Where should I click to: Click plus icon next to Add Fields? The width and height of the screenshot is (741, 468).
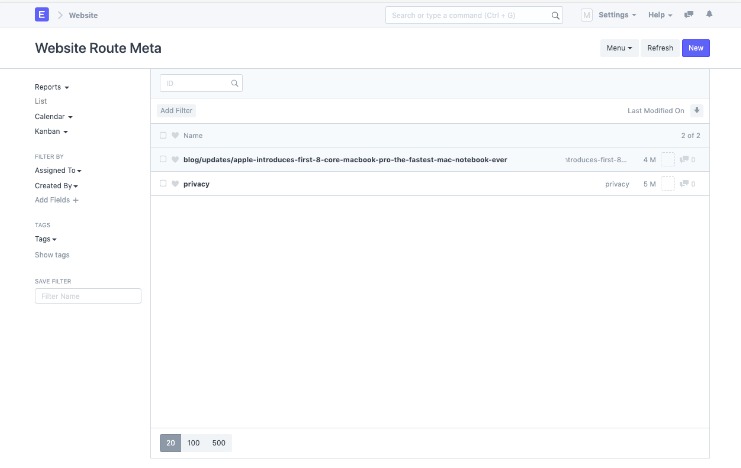76,200
